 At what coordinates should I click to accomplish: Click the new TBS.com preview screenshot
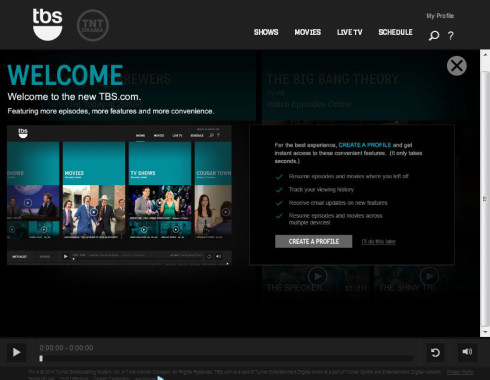point(119,195)
